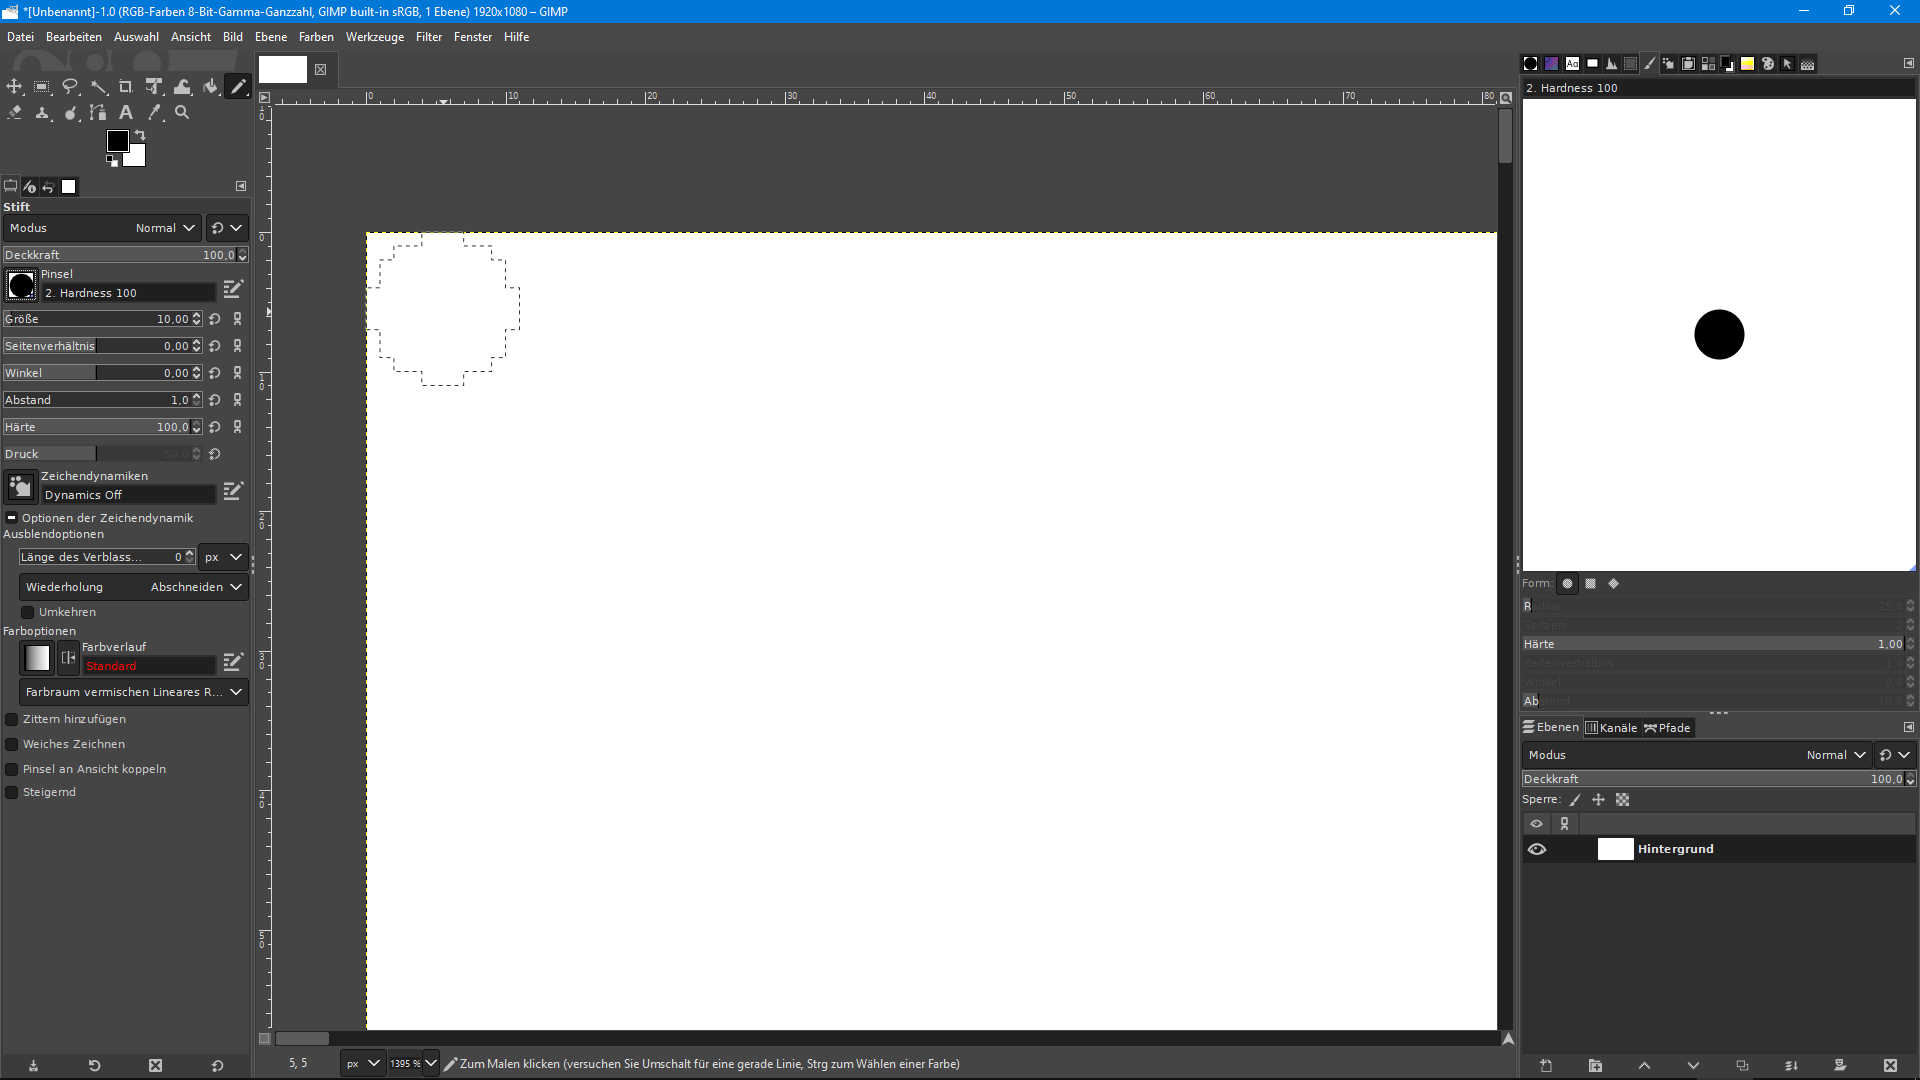Screen dimensions: 1920x1080
Task: Select the Crop tool
Action: pos(126,87)
